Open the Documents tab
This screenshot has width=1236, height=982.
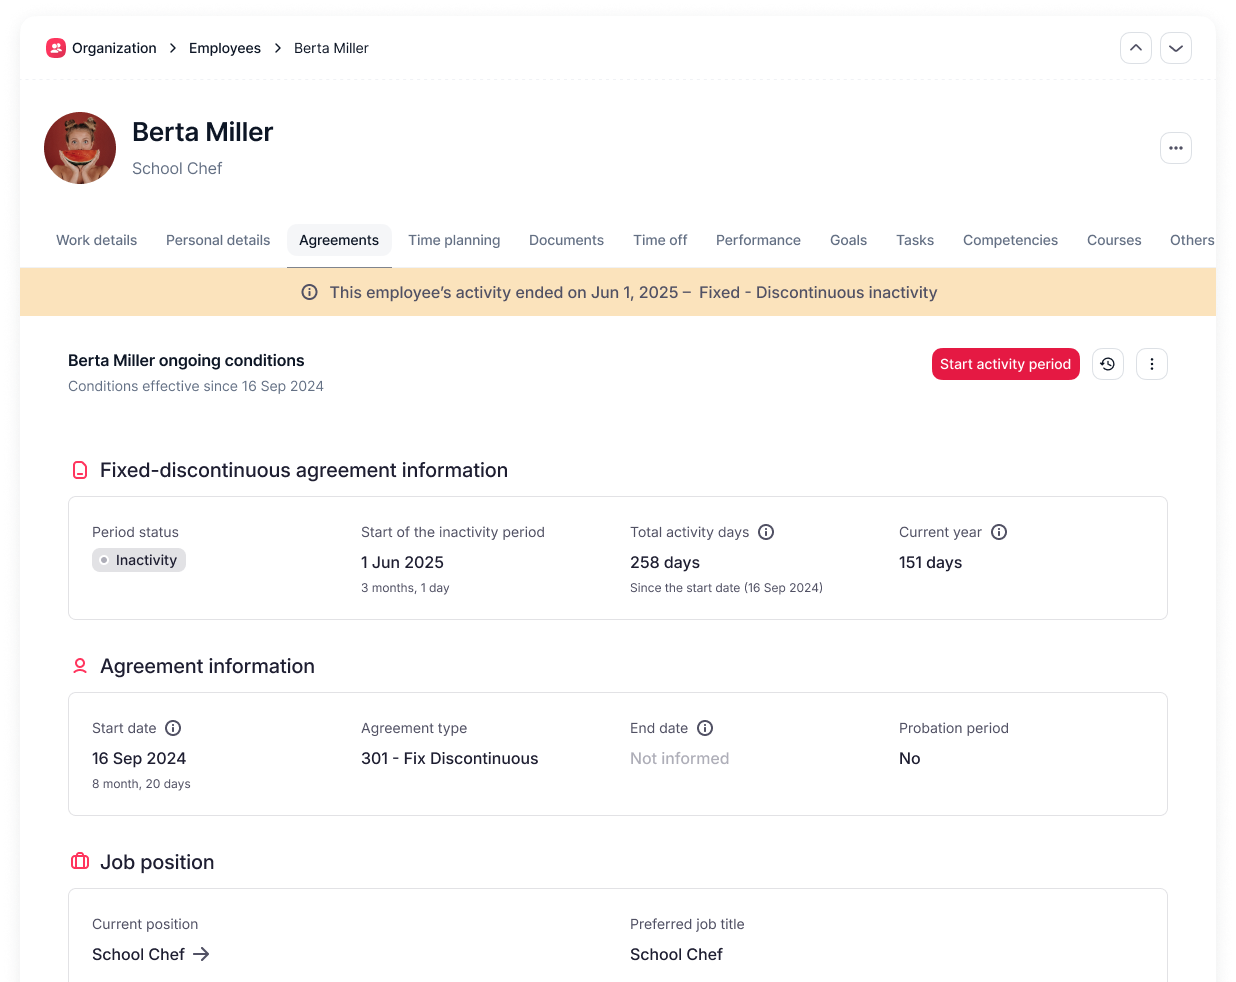[566, 240]
